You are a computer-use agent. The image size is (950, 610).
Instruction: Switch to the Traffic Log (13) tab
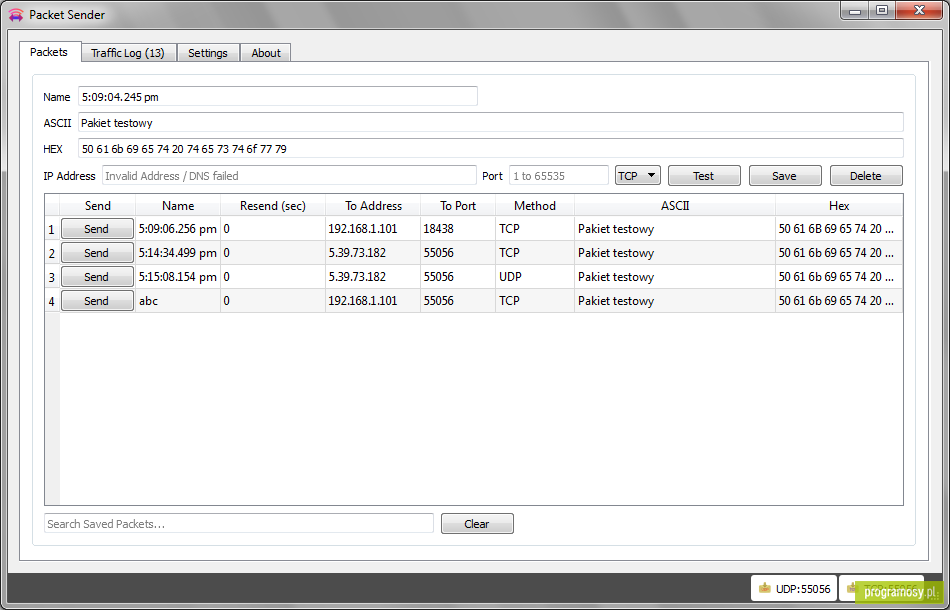pos(128,53)
